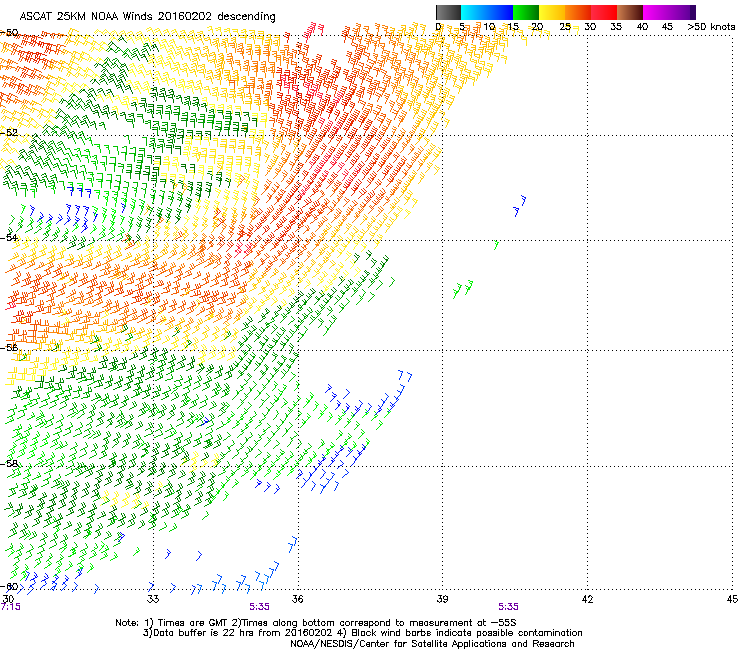Click the '5:35' time label near longitude 36
The width and height of the screenshot is (740, 650).
[260, 607]
